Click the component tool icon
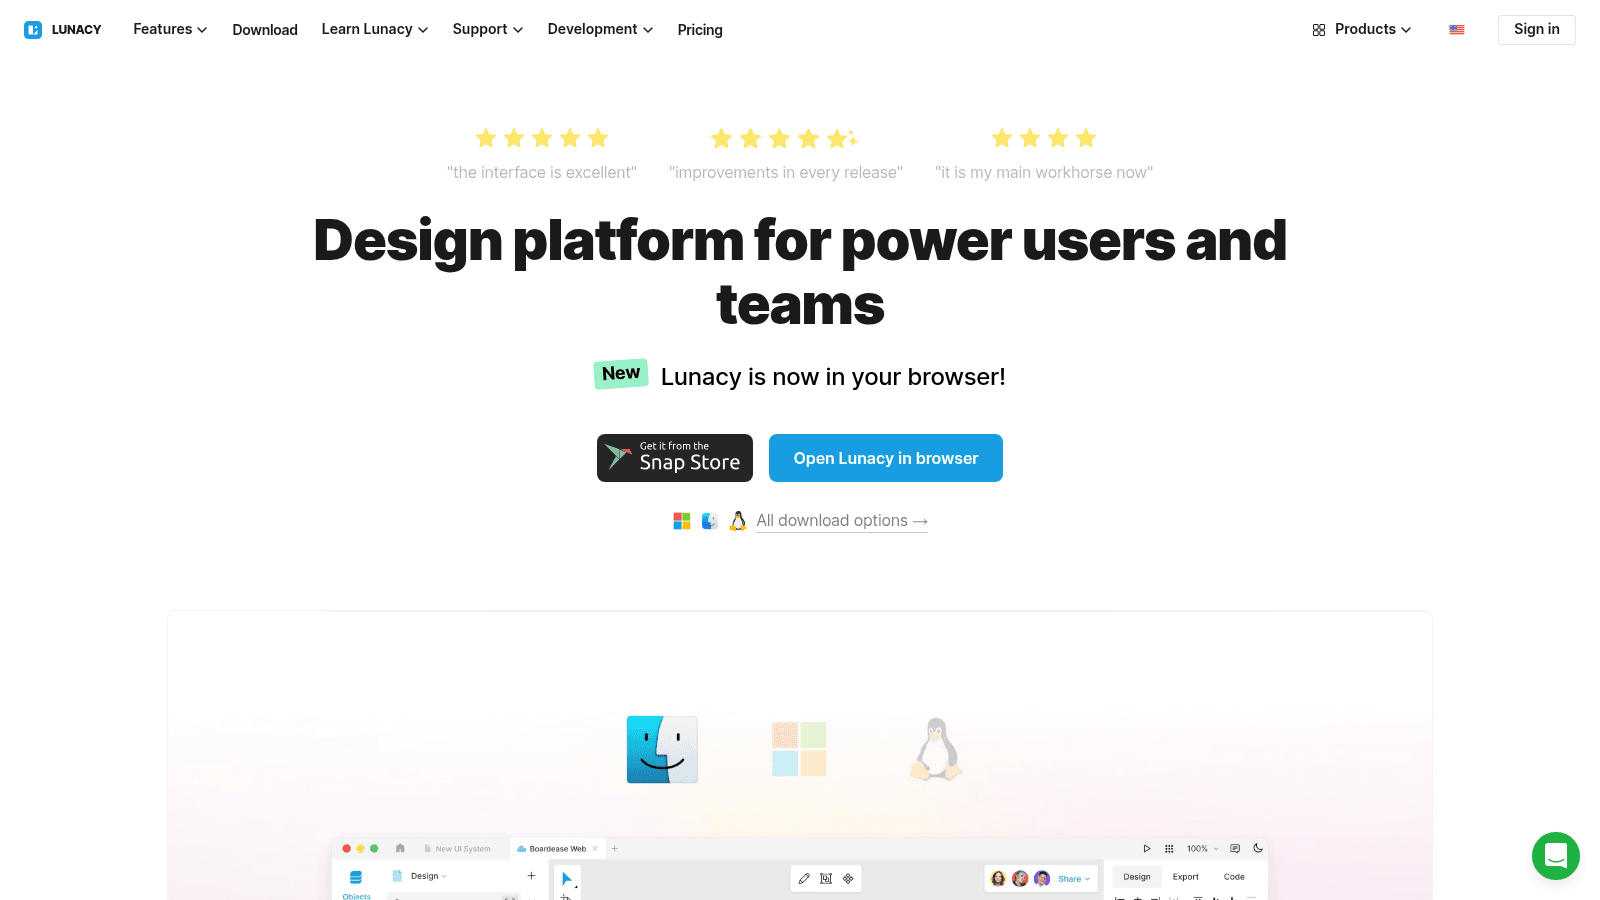This screenshot has height=900, width=1600. coord(848,878)
